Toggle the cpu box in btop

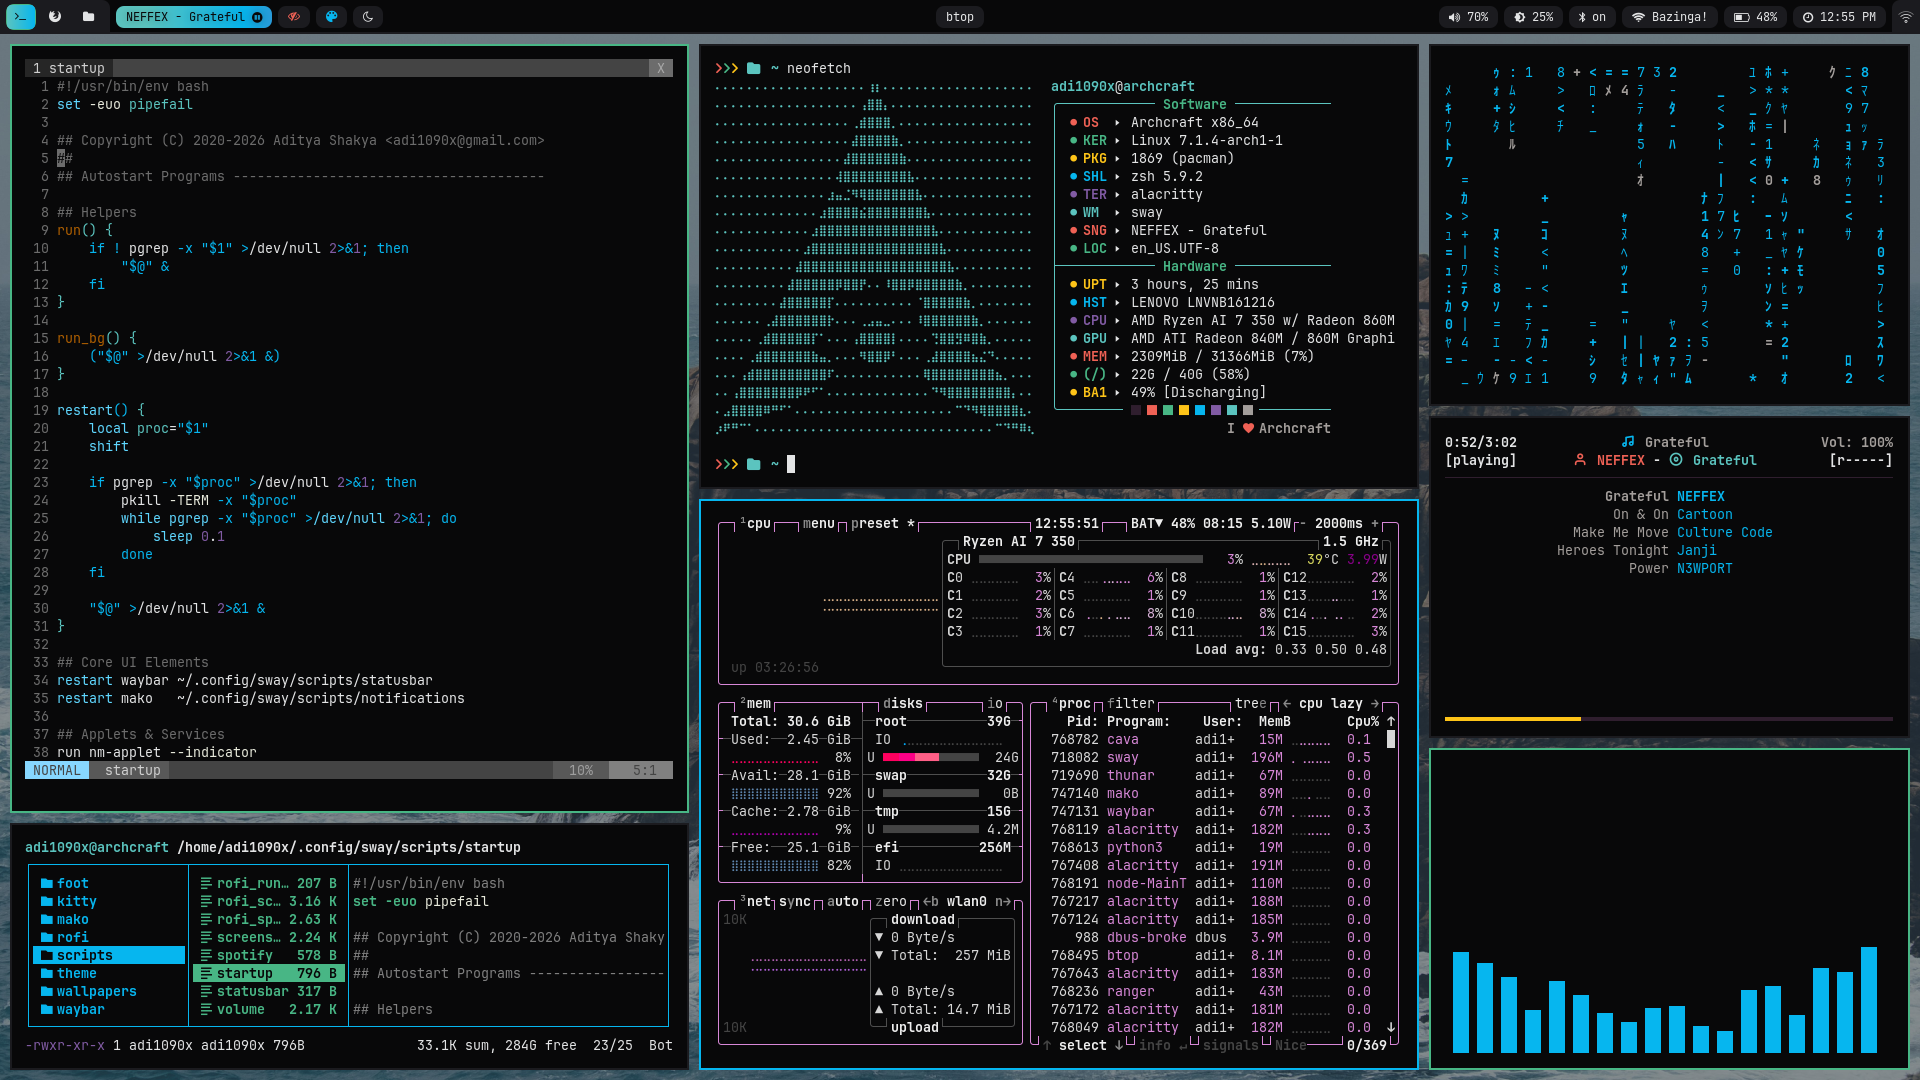click(x=757, y=523)
